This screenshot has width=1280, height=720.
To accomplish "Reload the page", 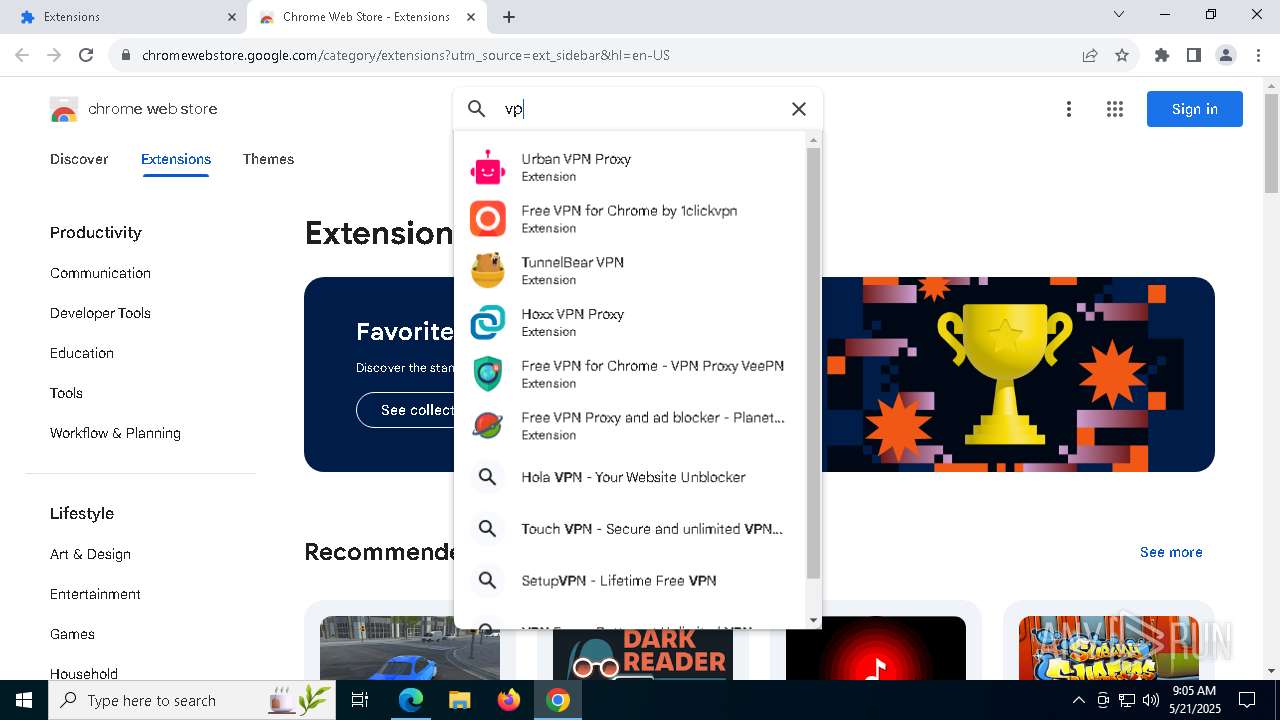I will tap(86, 55).
